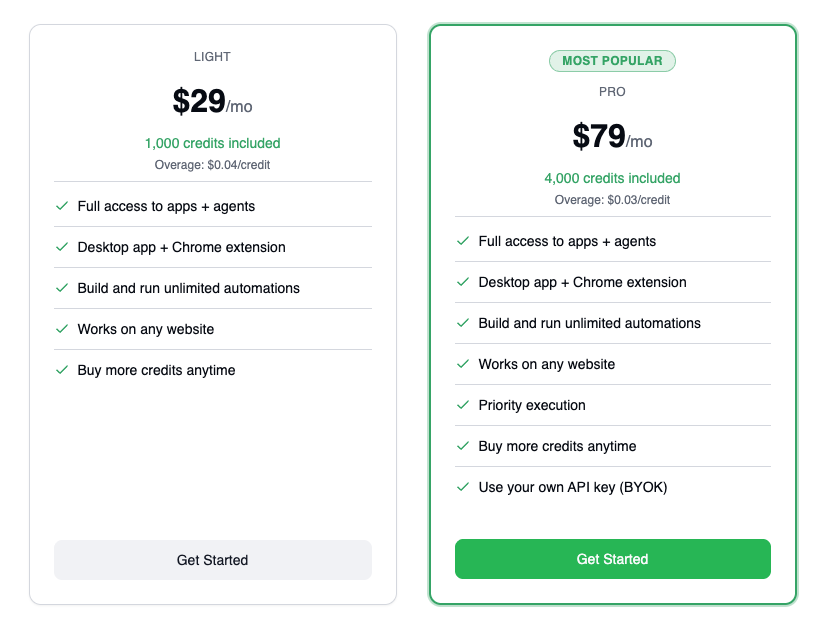Click Overage: $0.03/credit text

(612, 200)
